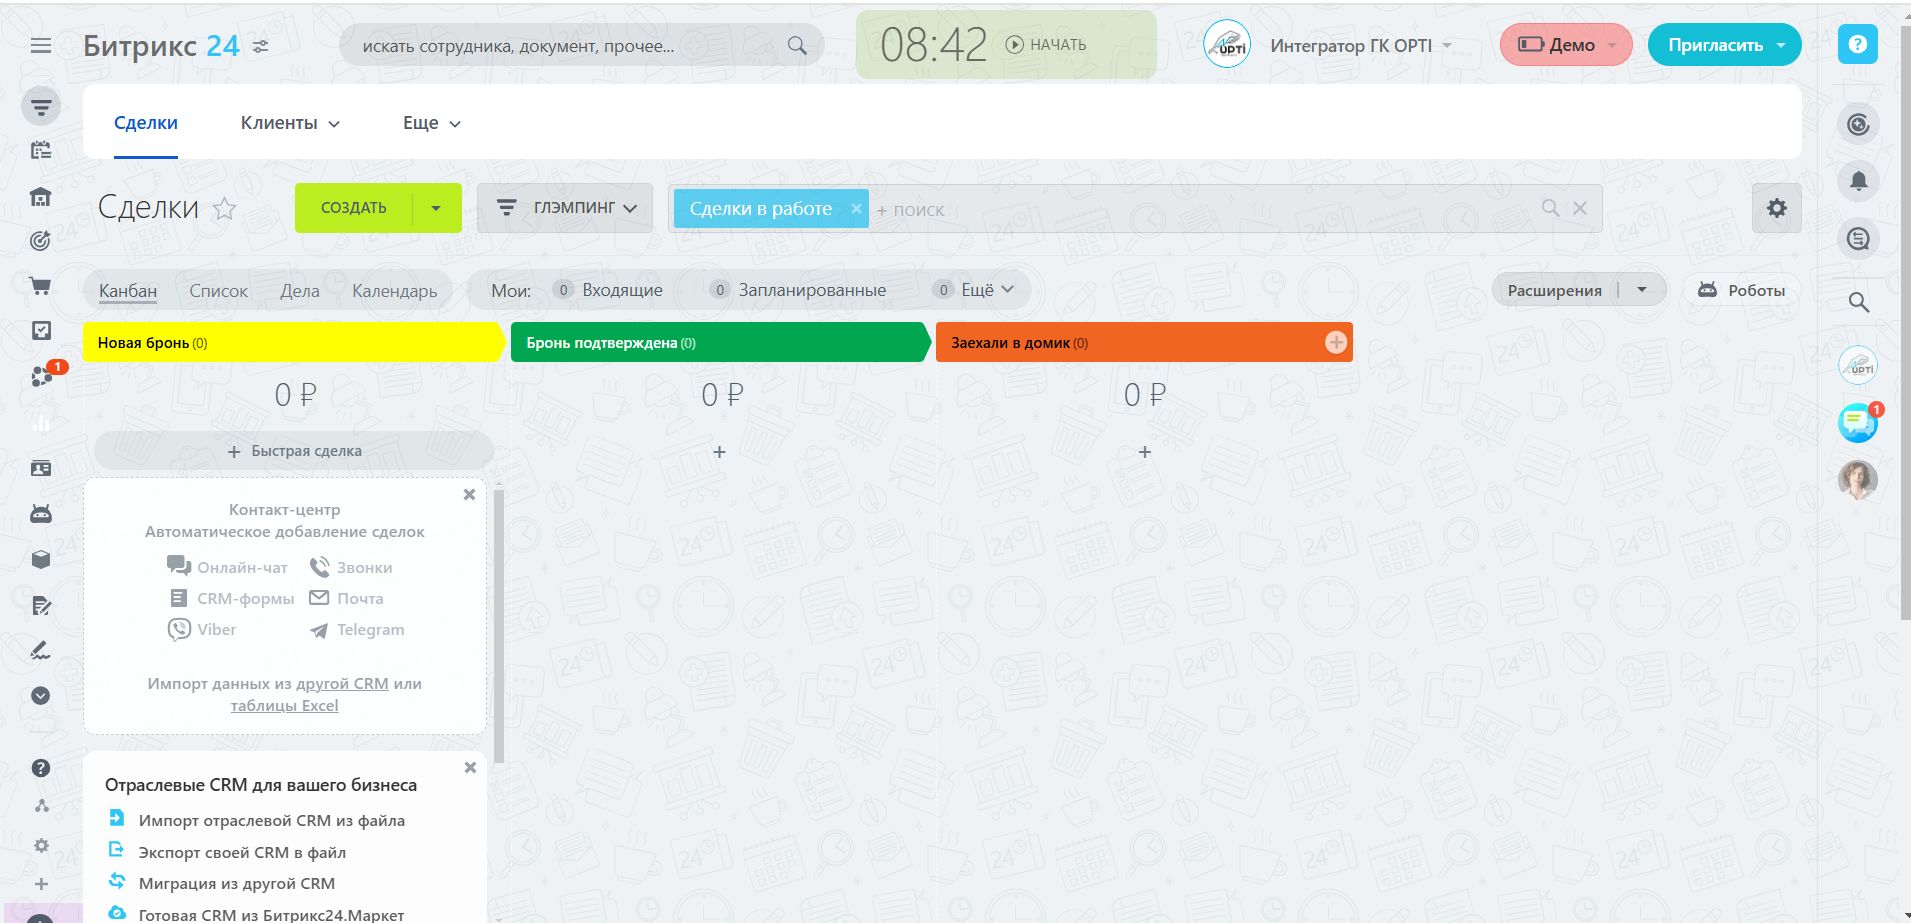Open the shopping cart icon in sidebar
Screen dimensions: 1911x923
[41, 286]
